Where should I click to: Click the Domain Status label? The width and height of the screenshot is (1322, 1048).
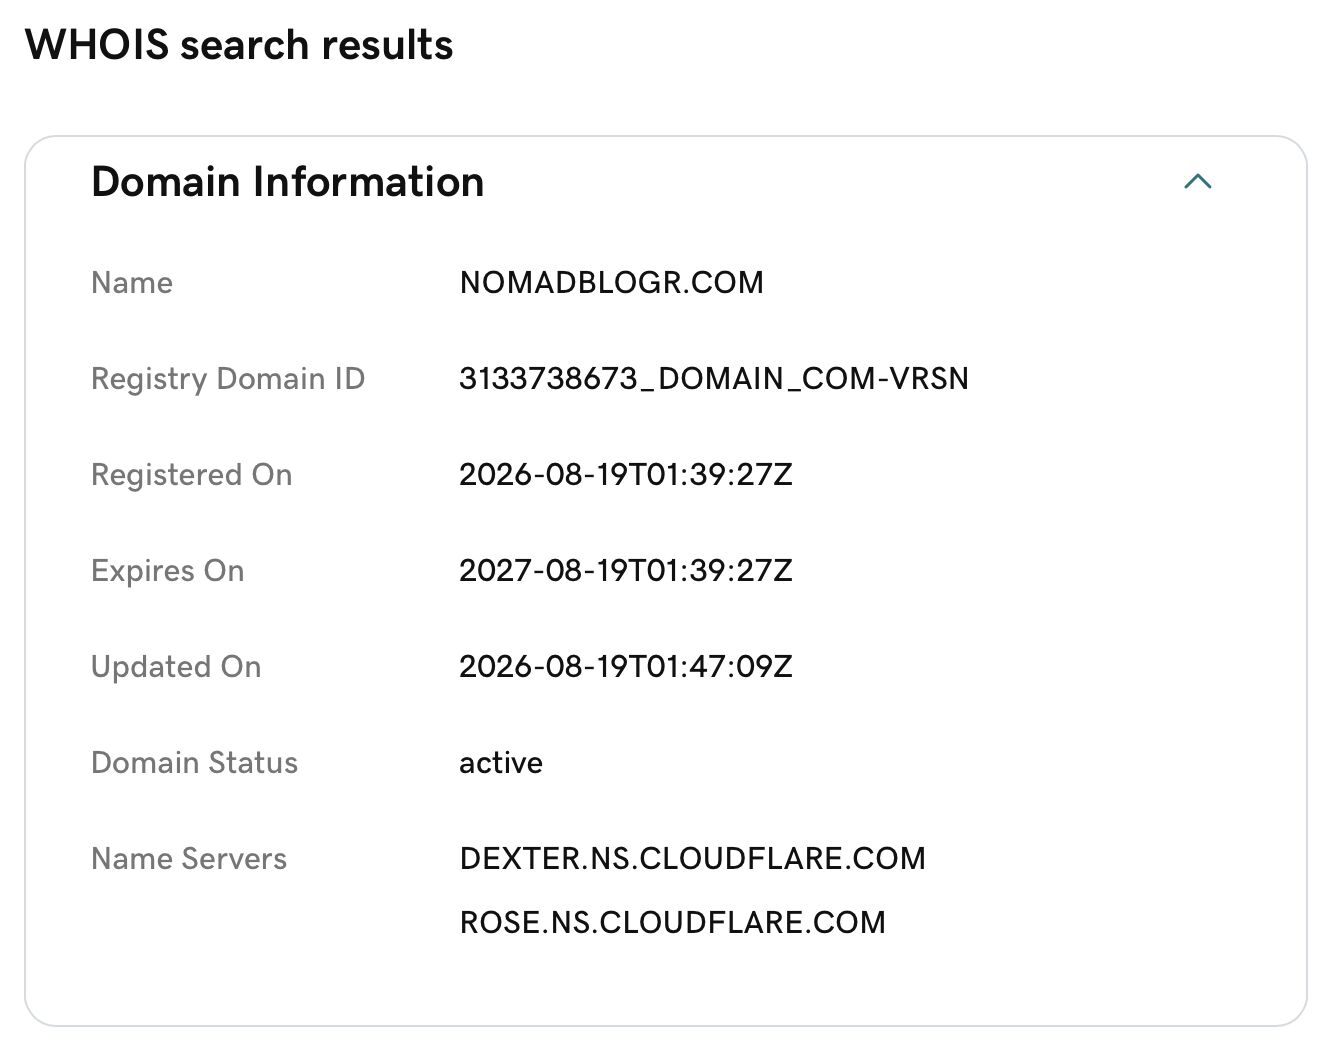coord(195,763)
